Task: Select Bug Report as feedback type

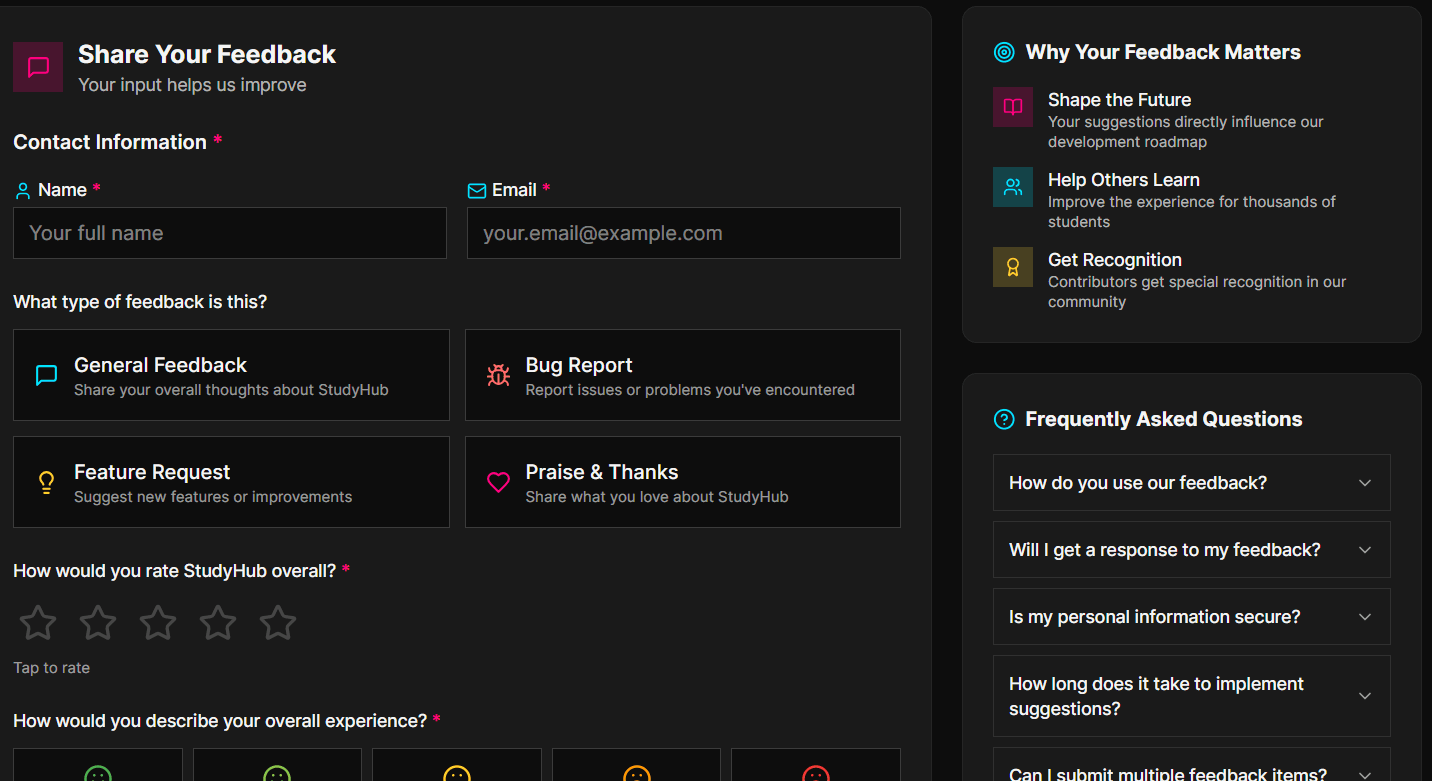Action: (x=683, y=375)
